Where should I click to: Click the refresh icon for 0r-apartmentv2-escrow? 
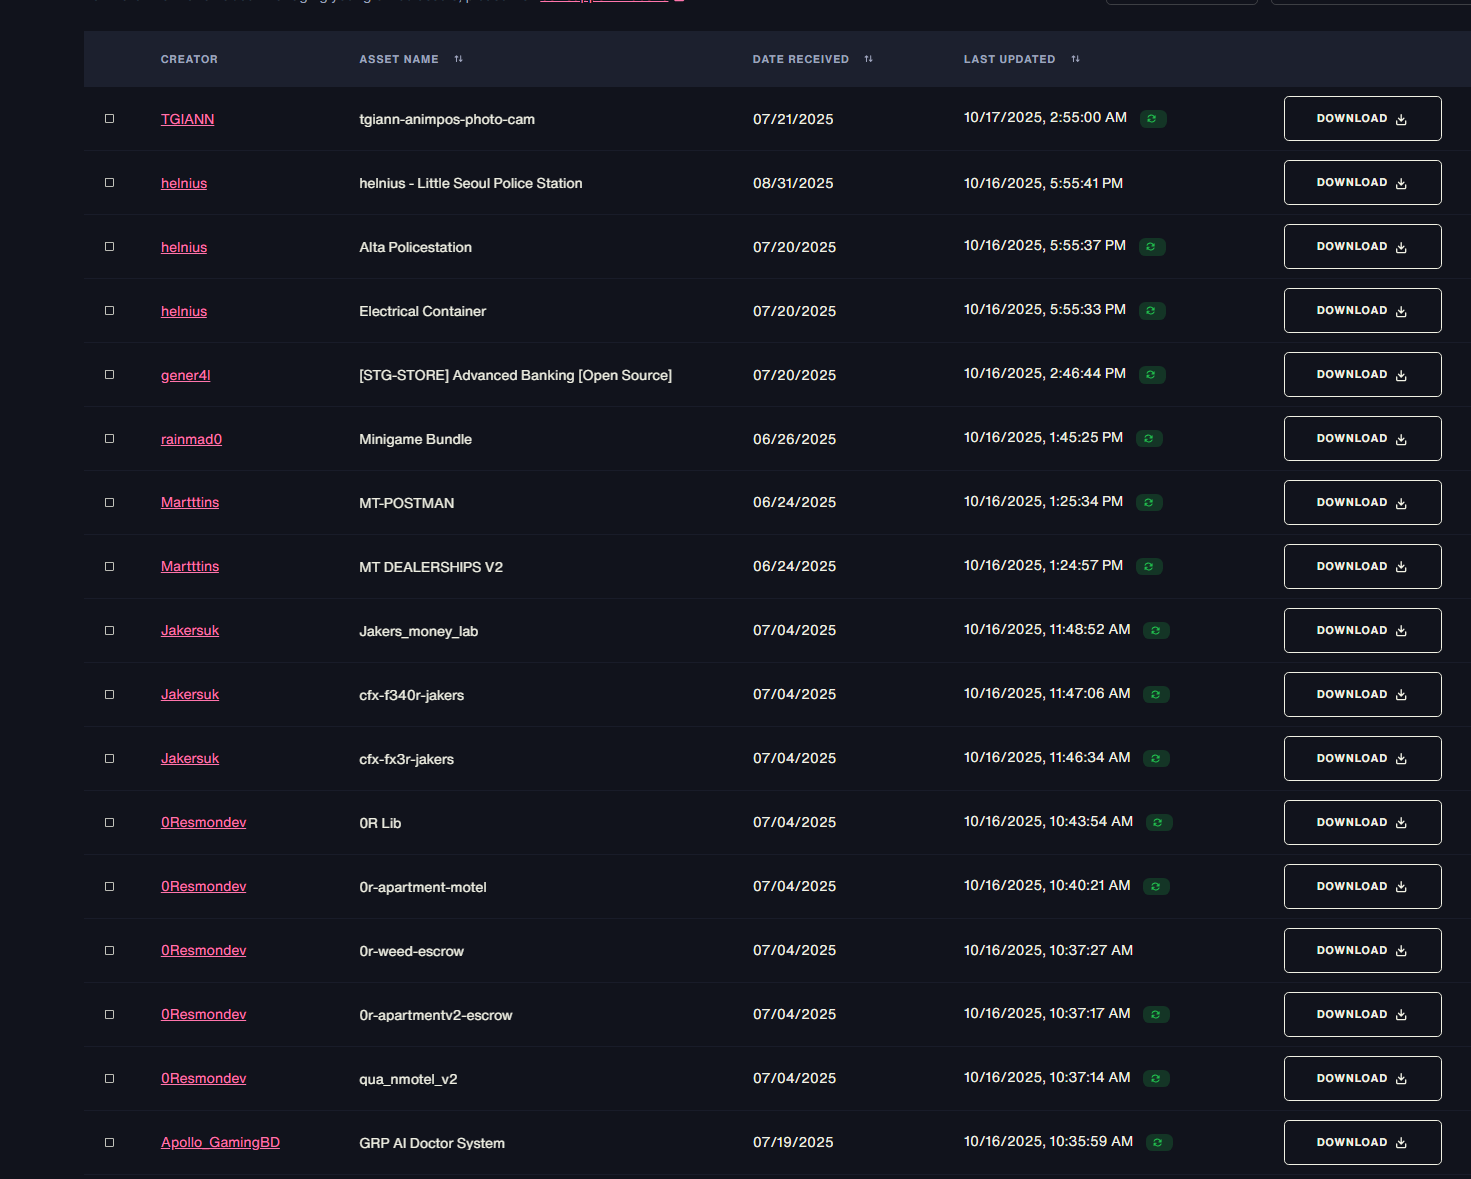pos(1156,1015)
